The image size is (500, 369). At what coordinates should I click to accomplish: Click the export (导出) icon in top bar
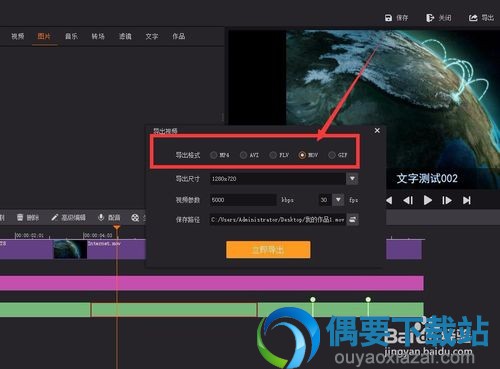(x=473, y=18)
